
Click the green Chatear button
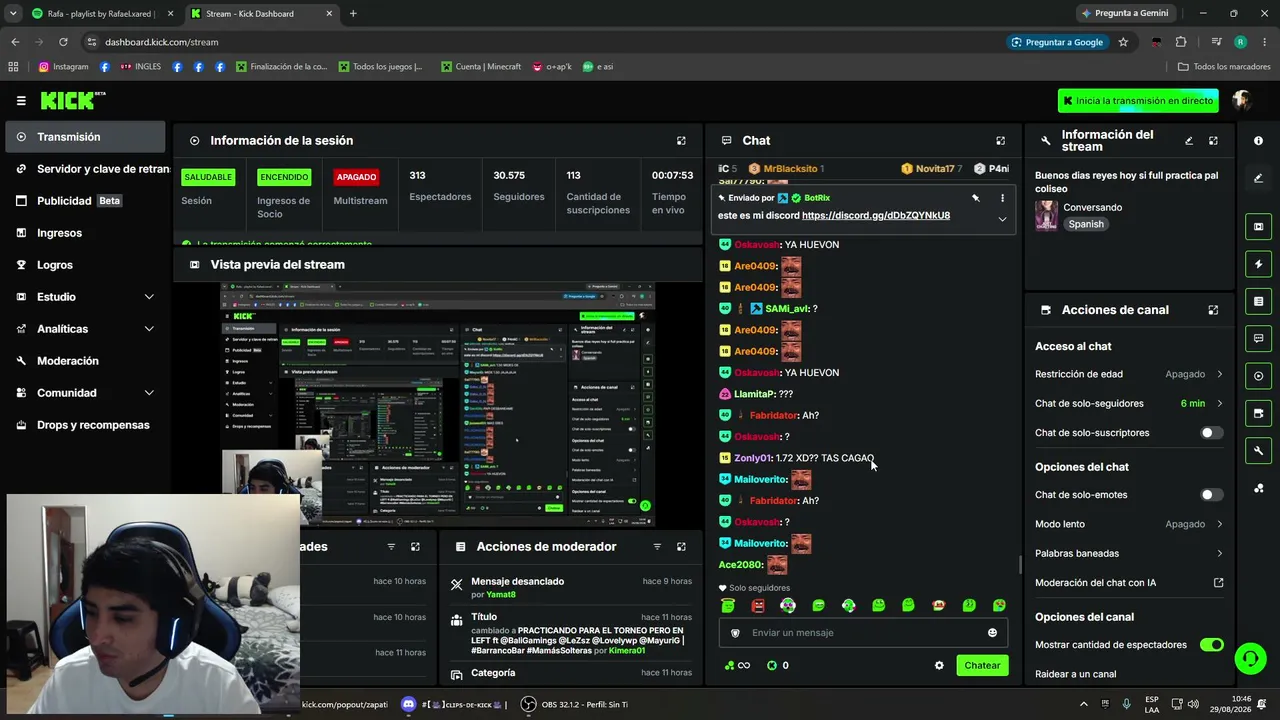tap(982, 666)
